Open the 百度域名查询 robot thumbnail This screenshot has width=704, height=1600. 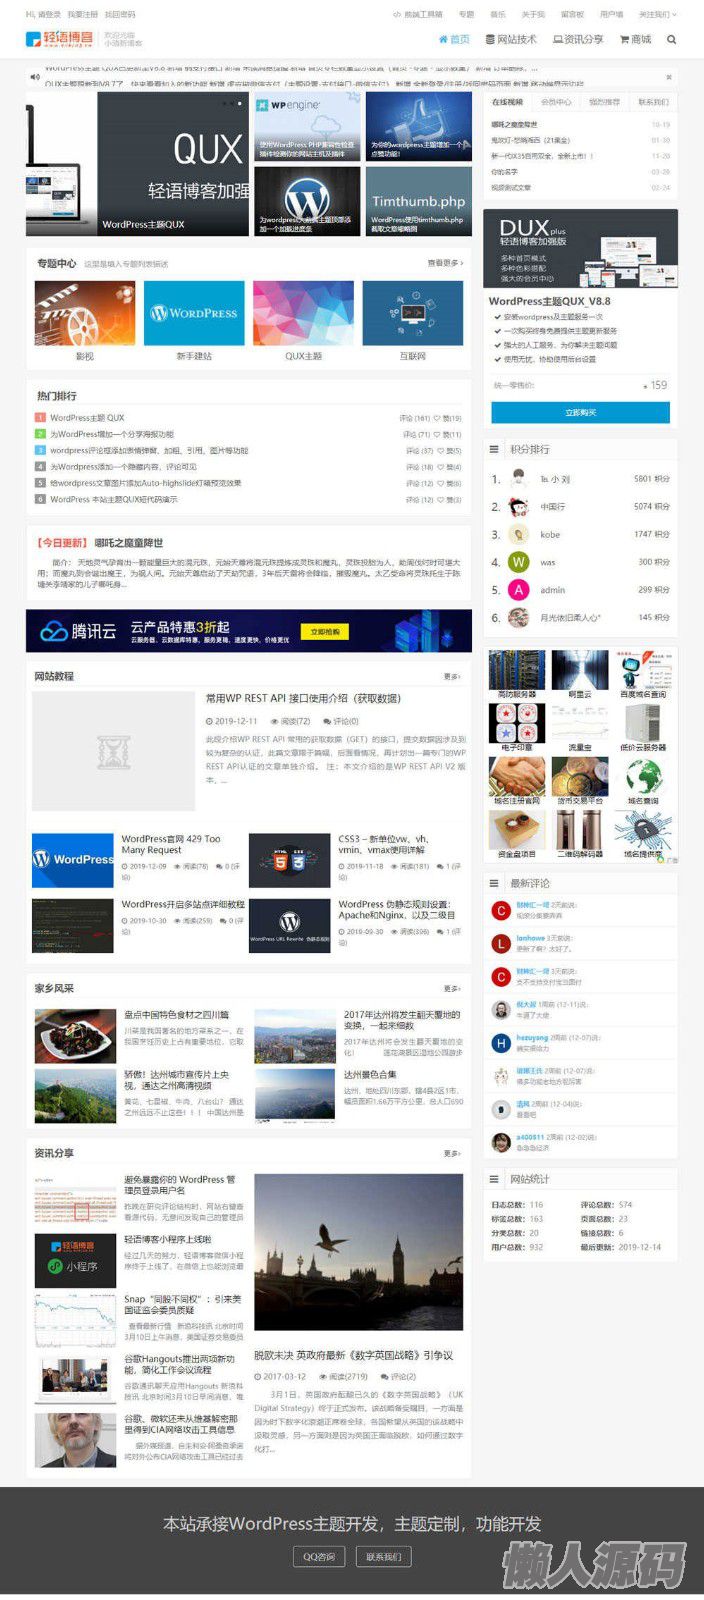coord(643,669)
